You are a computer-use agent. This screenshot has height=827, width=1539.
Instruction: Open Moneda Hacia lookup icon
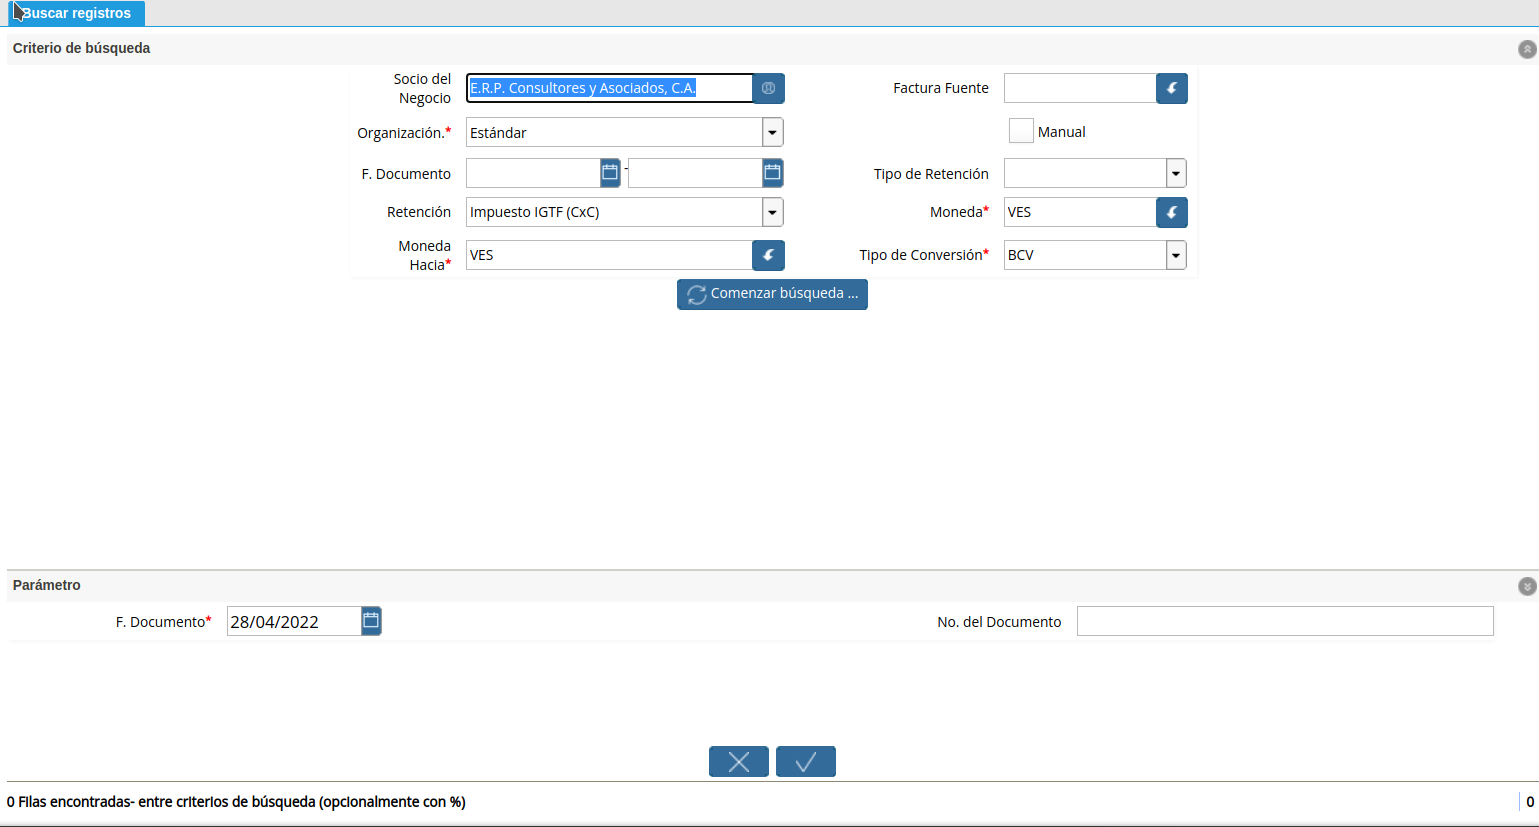[768, 255]
